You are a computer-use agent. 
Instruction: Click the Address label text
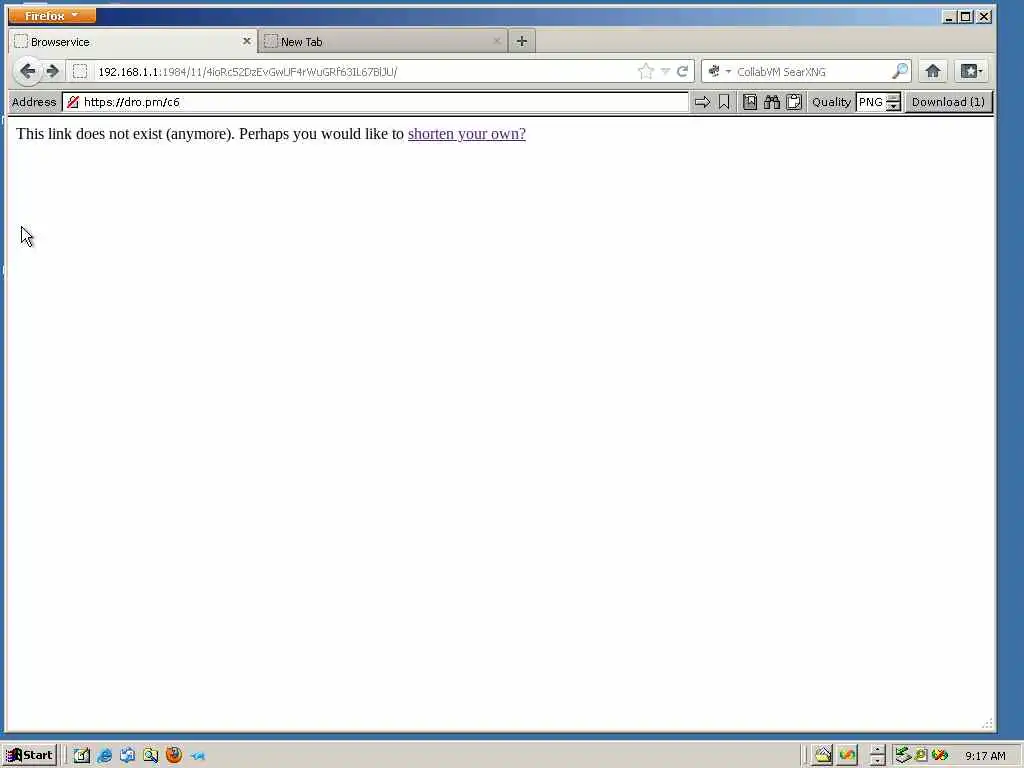point(34,102)
